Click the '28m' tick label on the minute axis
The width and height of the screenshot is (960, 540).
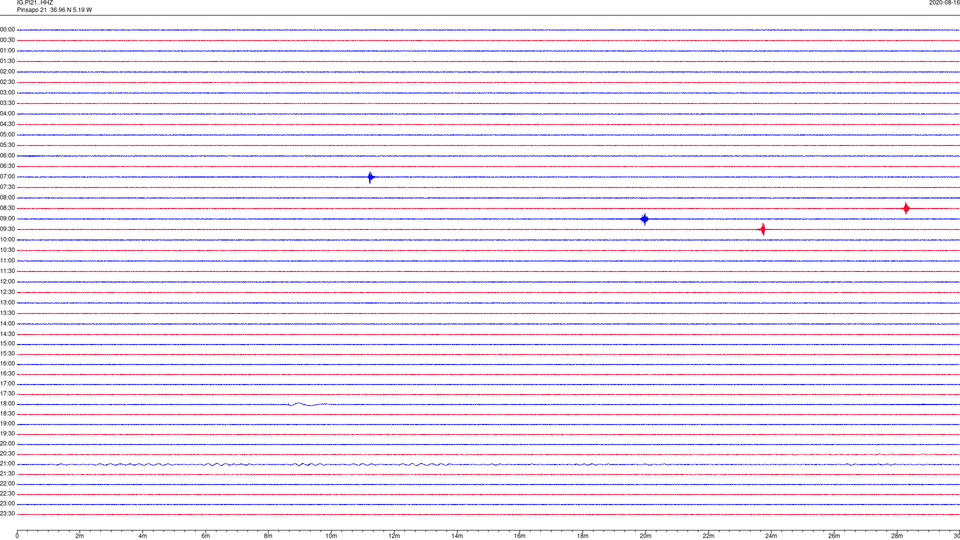897,536
